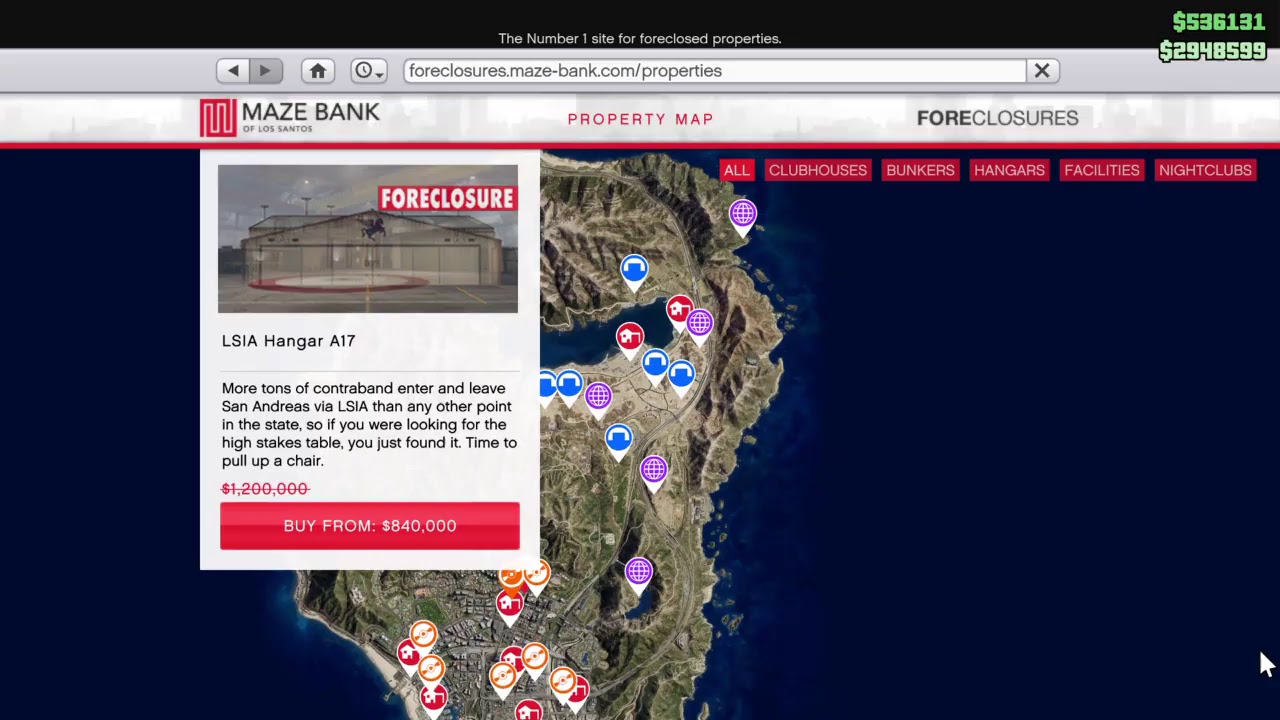This screenshot has height=720, width=1280.
Task: Select the clubhouse marker cut off at map bottom
Action: (528, 710)
